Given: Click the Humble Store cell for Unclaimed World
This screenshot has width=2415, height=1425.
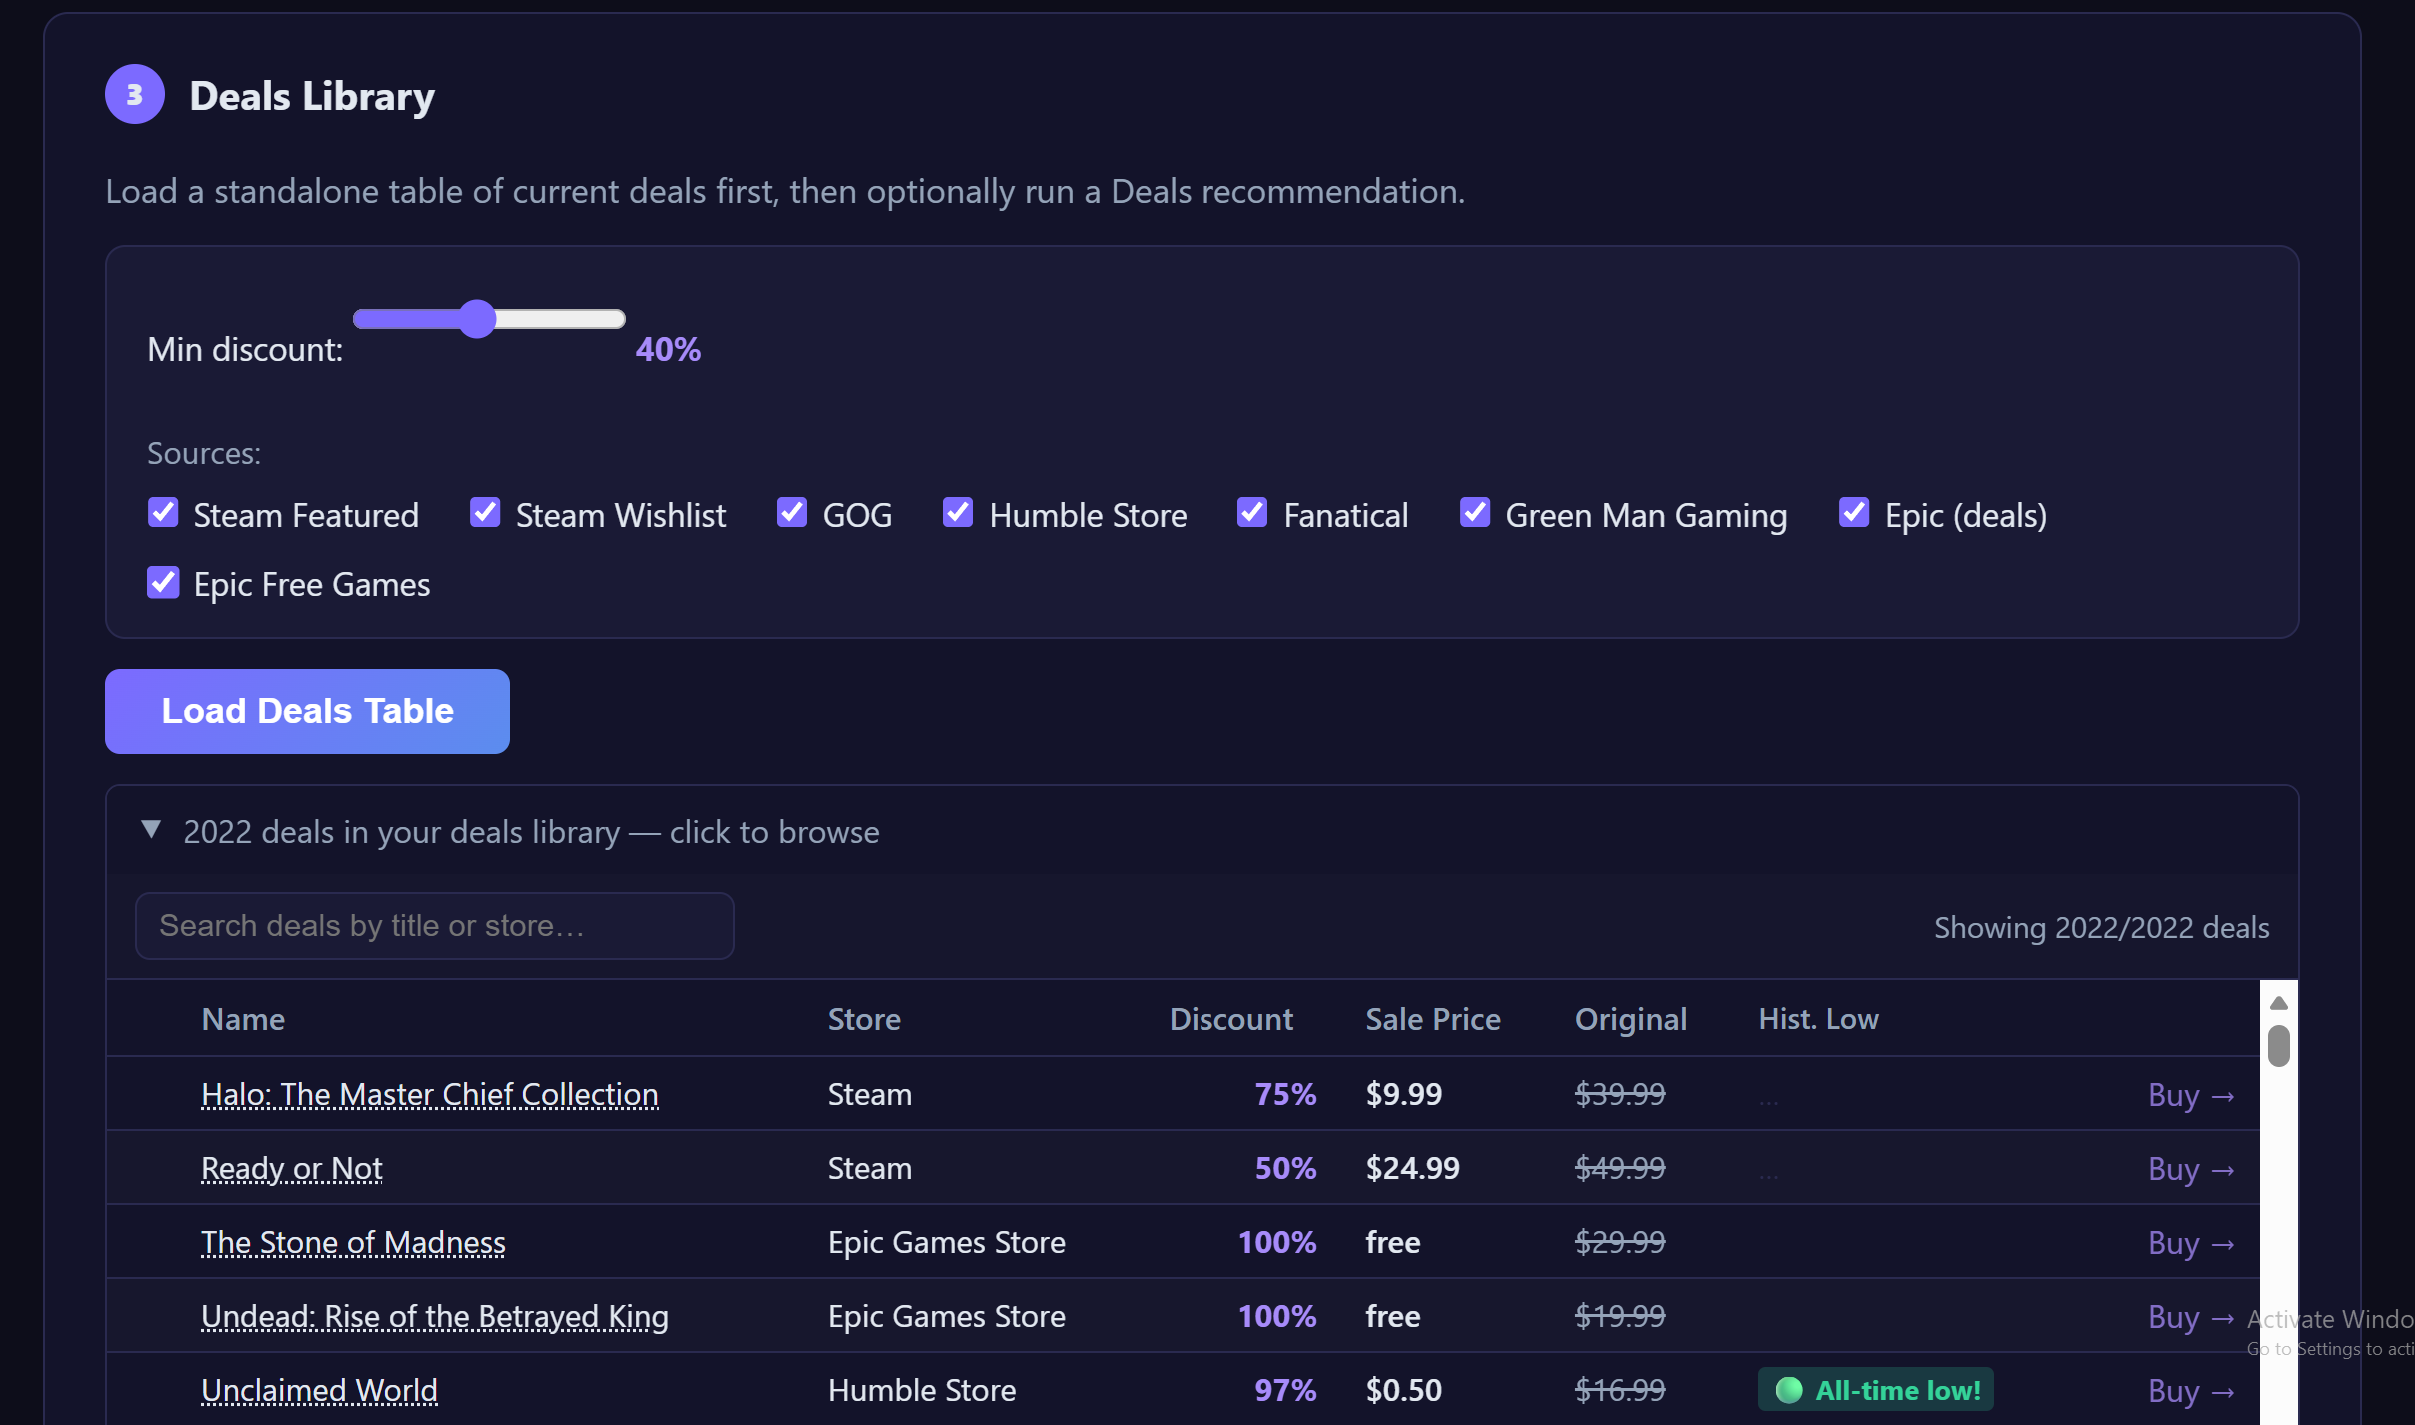Looking at the screenshot, I should coord(921,1390).
